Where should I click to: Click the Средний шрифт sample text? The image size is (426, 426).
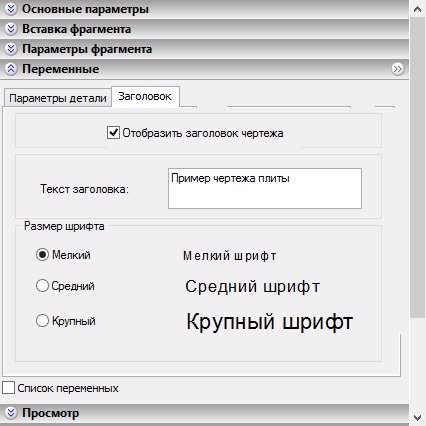[253, 286]
